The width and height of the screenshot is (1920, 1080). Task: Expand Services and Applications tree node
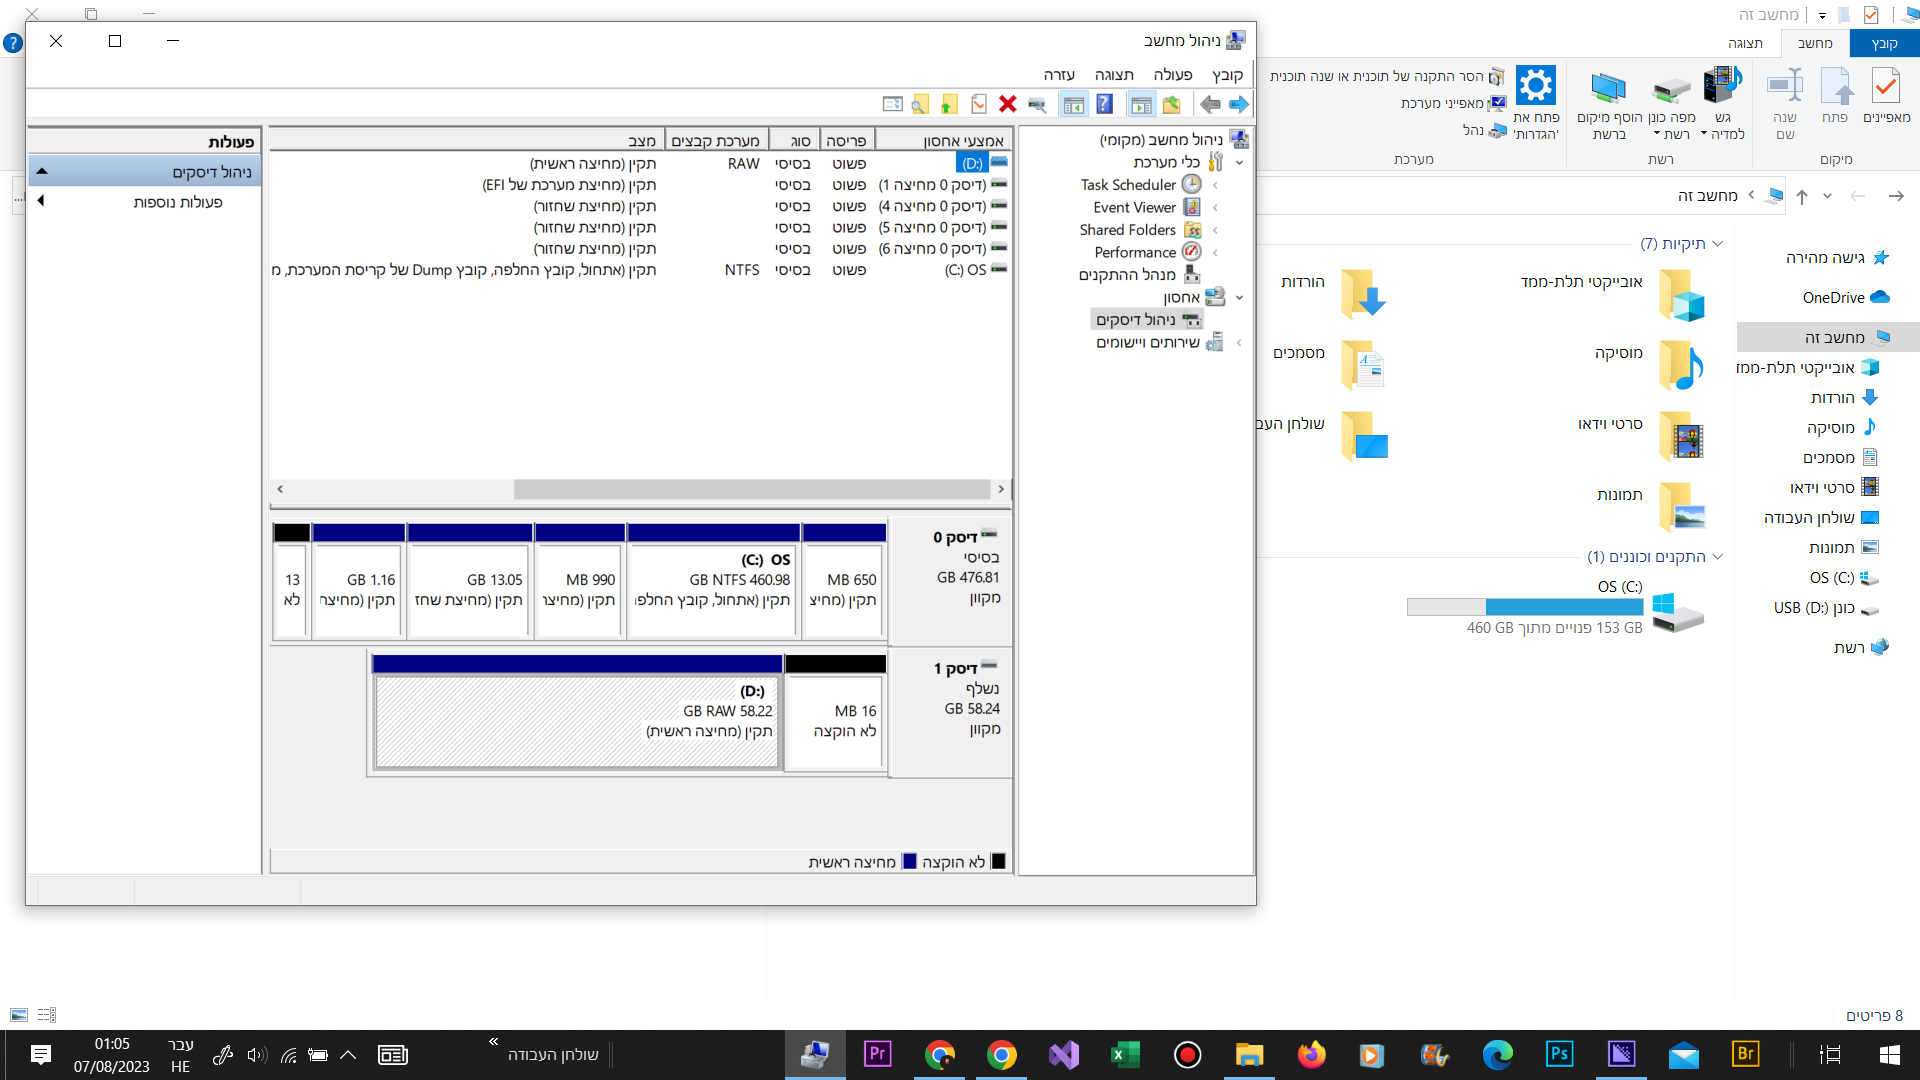[x=1239, y=343]
